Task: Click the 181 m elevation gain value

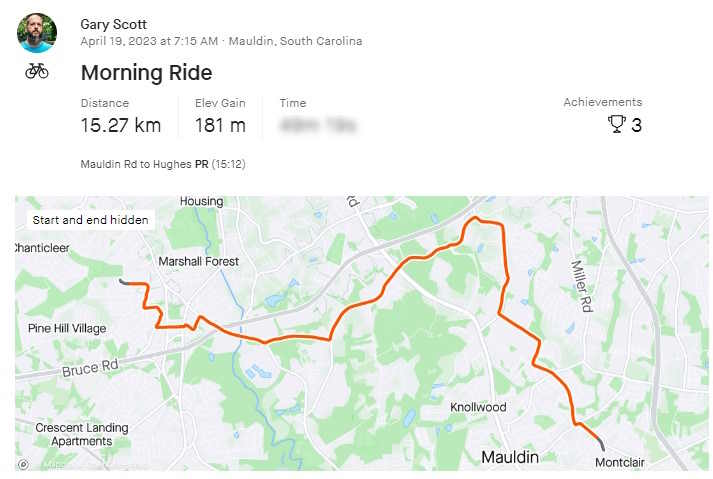Action: coord(221,126)
